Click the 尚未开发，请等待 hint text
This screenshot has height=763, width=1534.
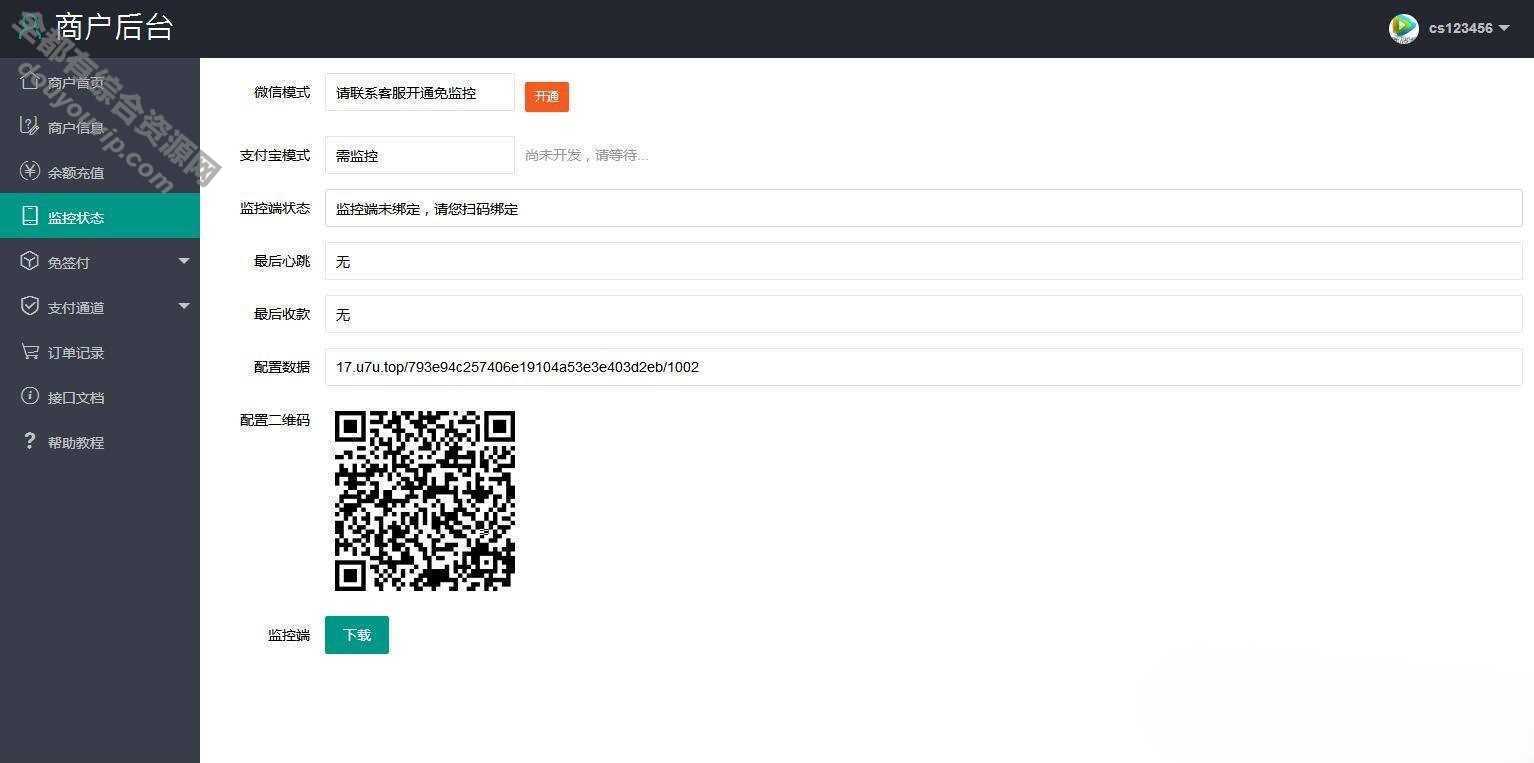click(x=586, y=155)
